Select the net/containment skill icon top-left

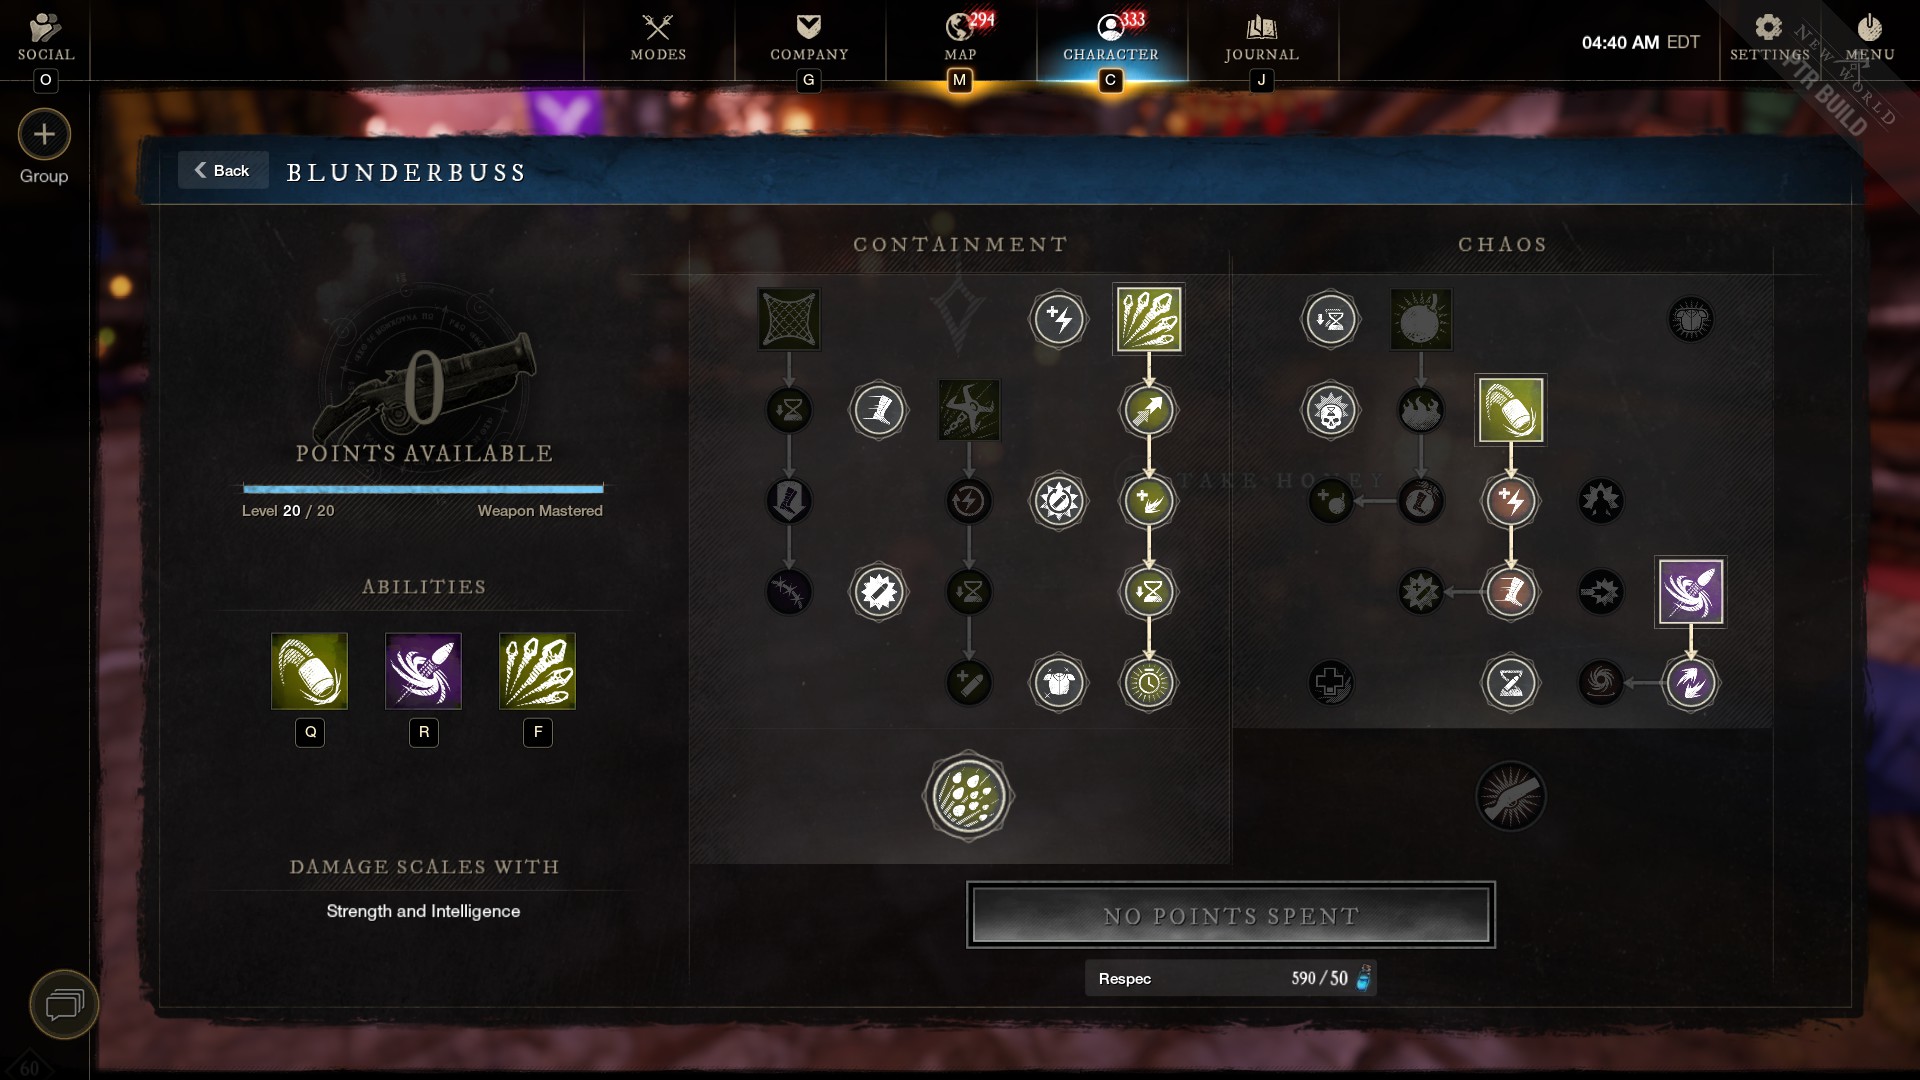pyautogui.click(x=789, y=318)
